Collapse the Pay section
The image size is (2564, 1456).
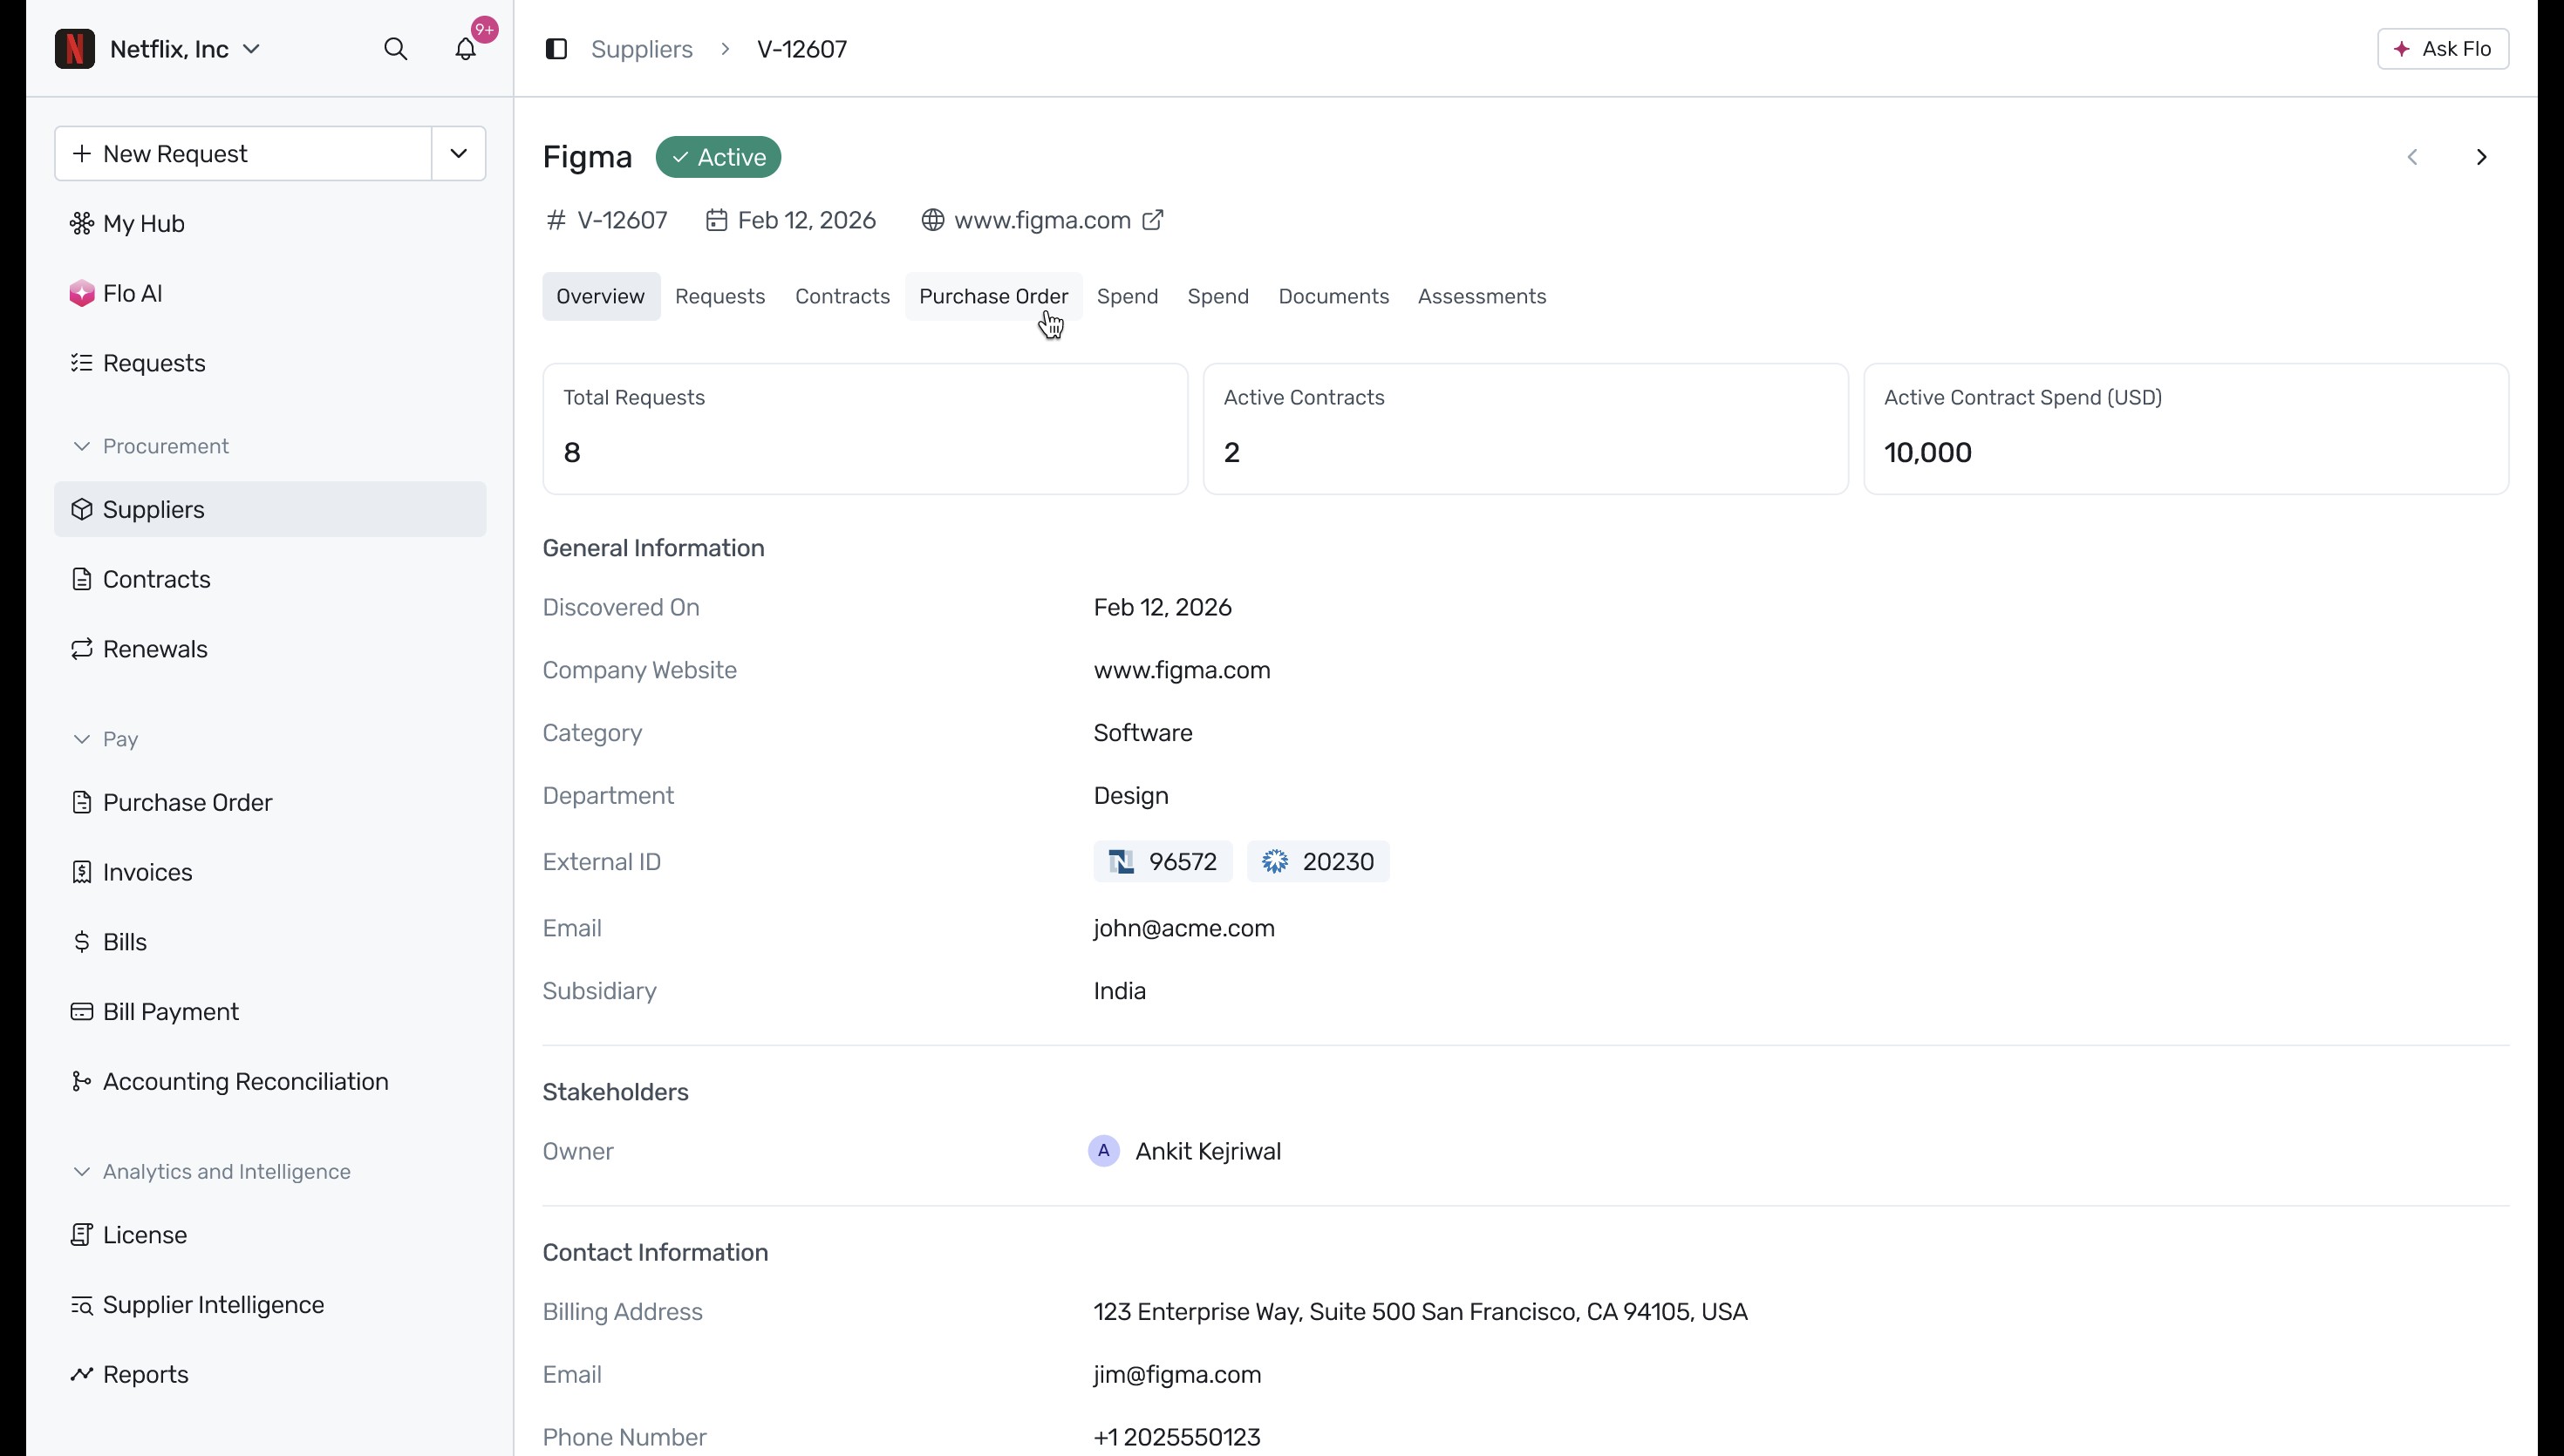pyautogui.click(x=105, y=740)
